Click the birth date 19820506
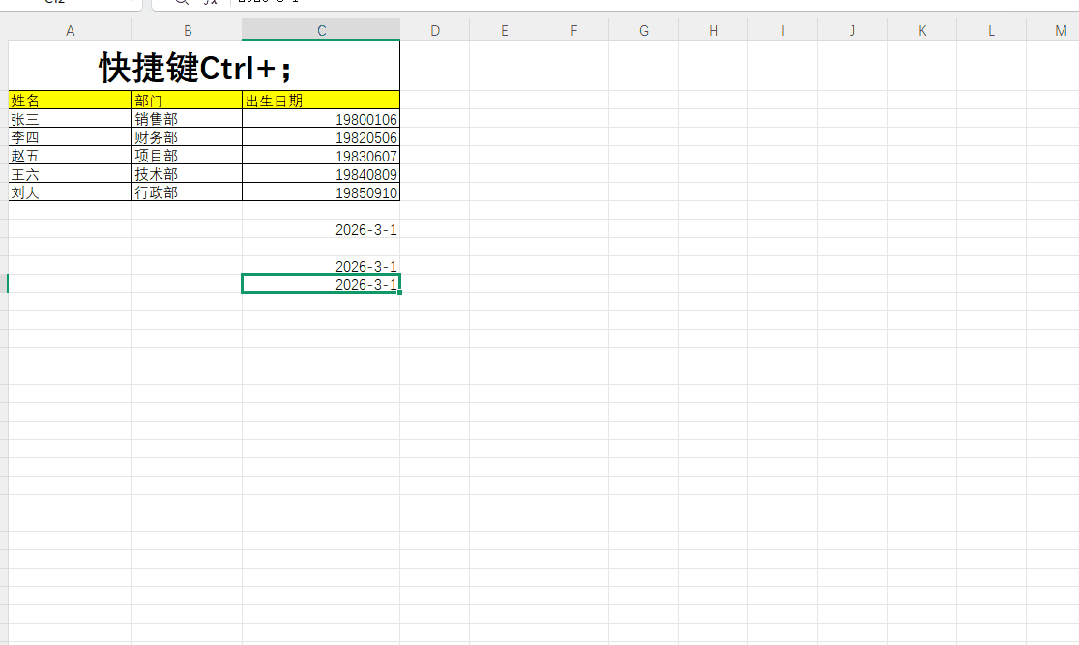This screenshot has height=645, width=1079. 321,137
